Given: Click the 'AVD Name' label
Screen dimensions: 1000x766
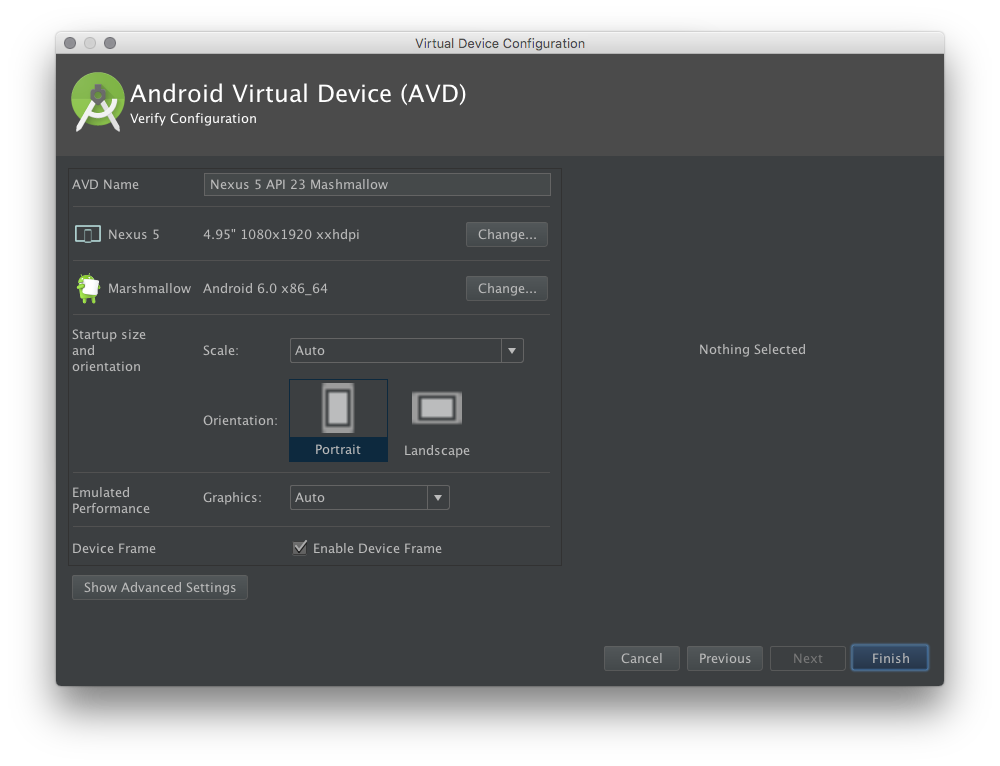Looking at the screenshot, I should (x=105, y=184).
